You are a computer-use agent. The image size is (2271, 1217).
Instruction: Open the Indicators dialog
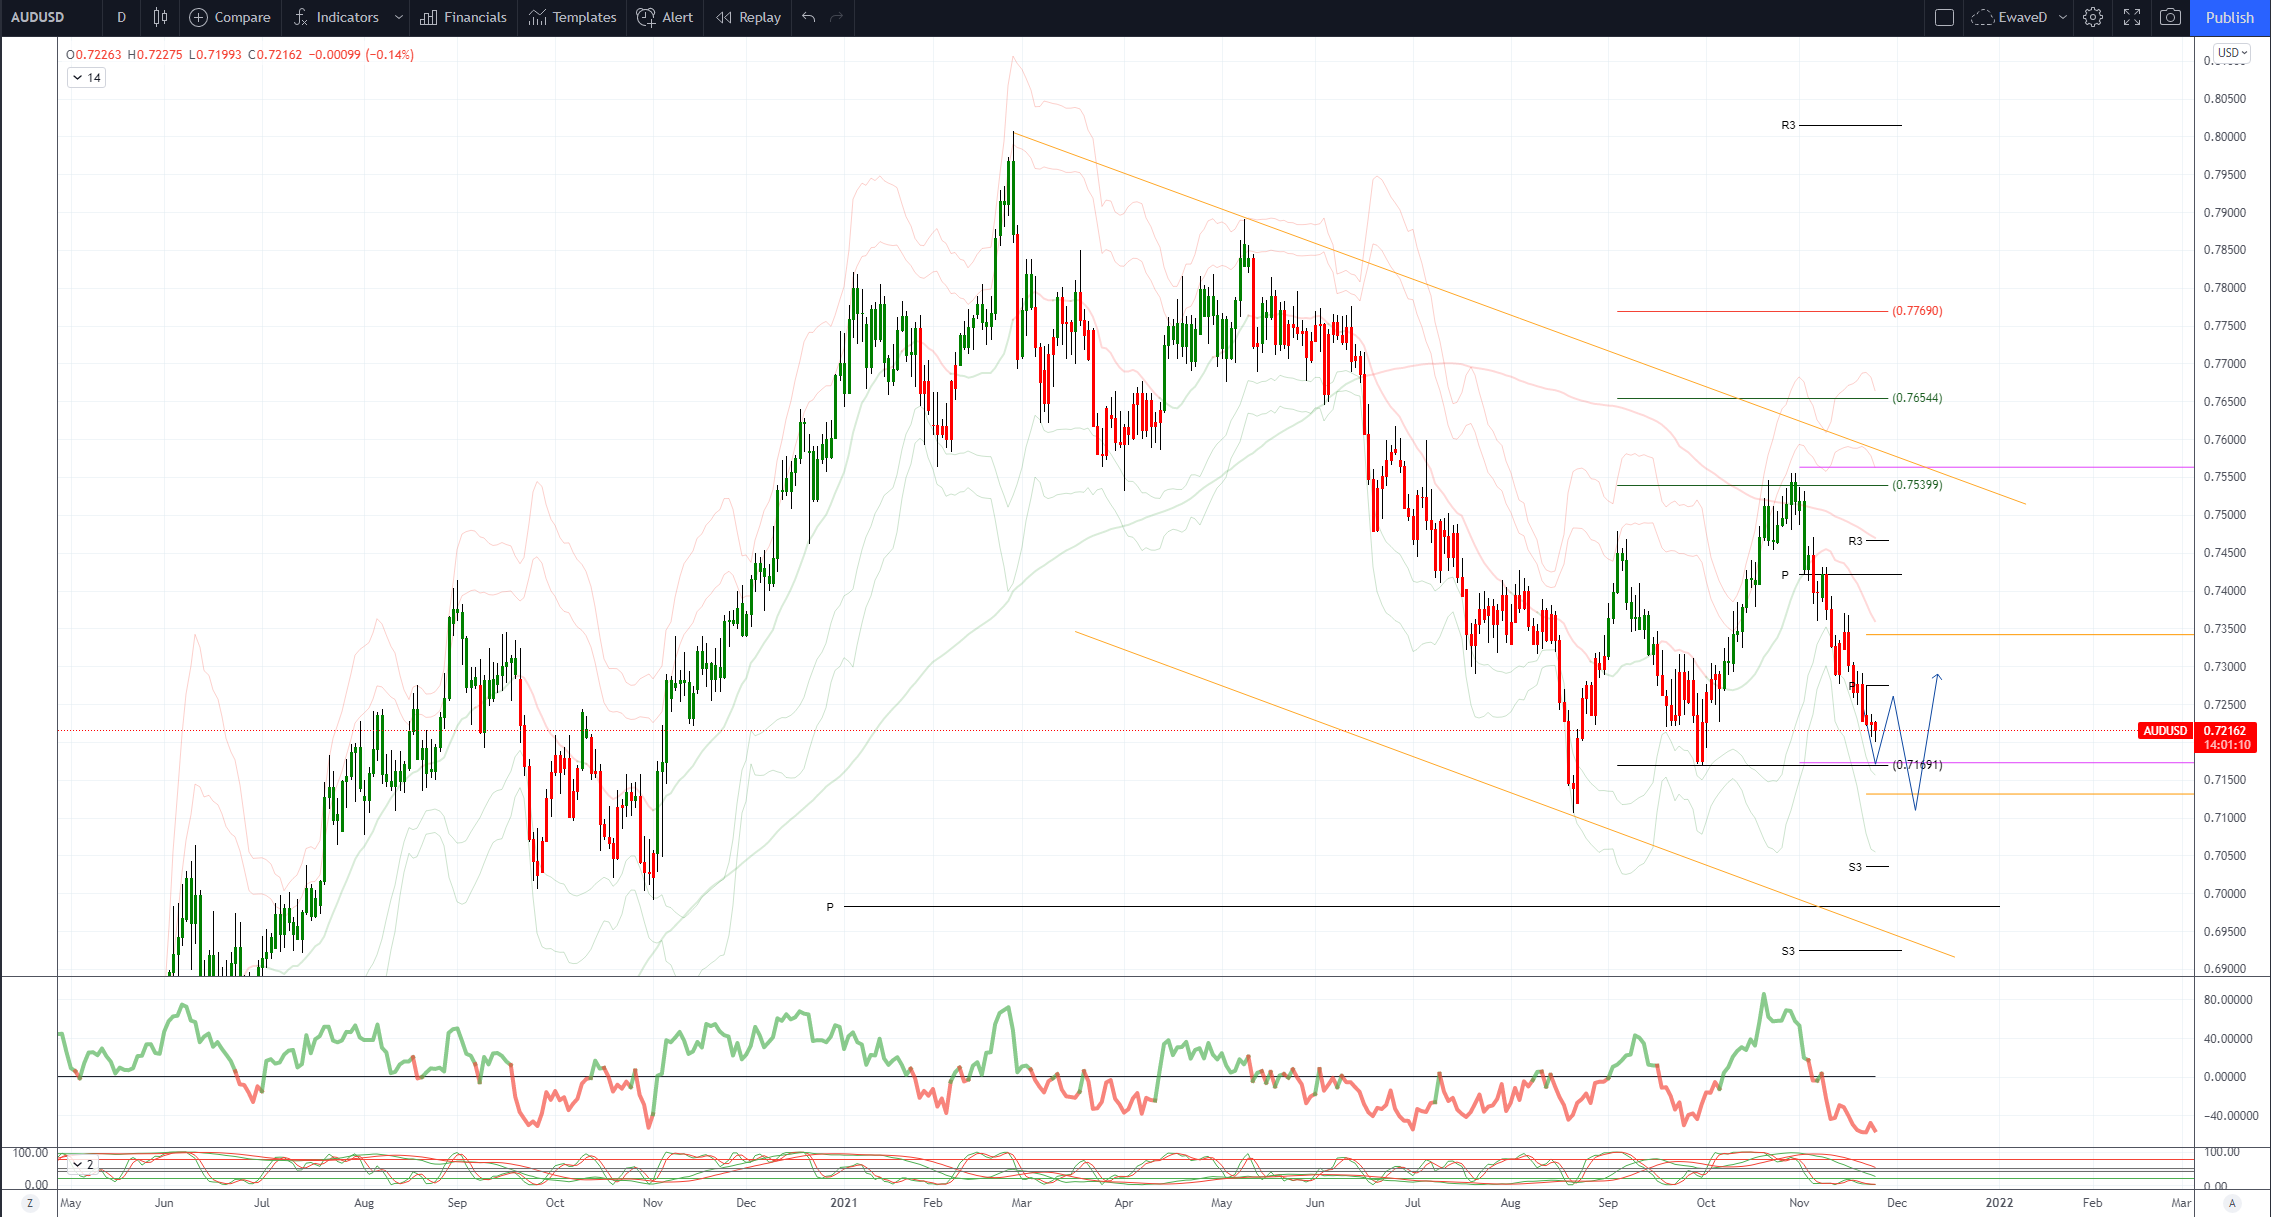point(336,17)
